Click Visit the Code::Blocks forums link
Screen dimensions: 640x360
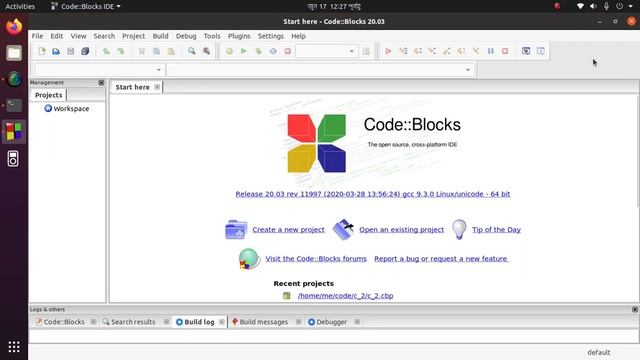pyautogui.click(x=316, y=258)
